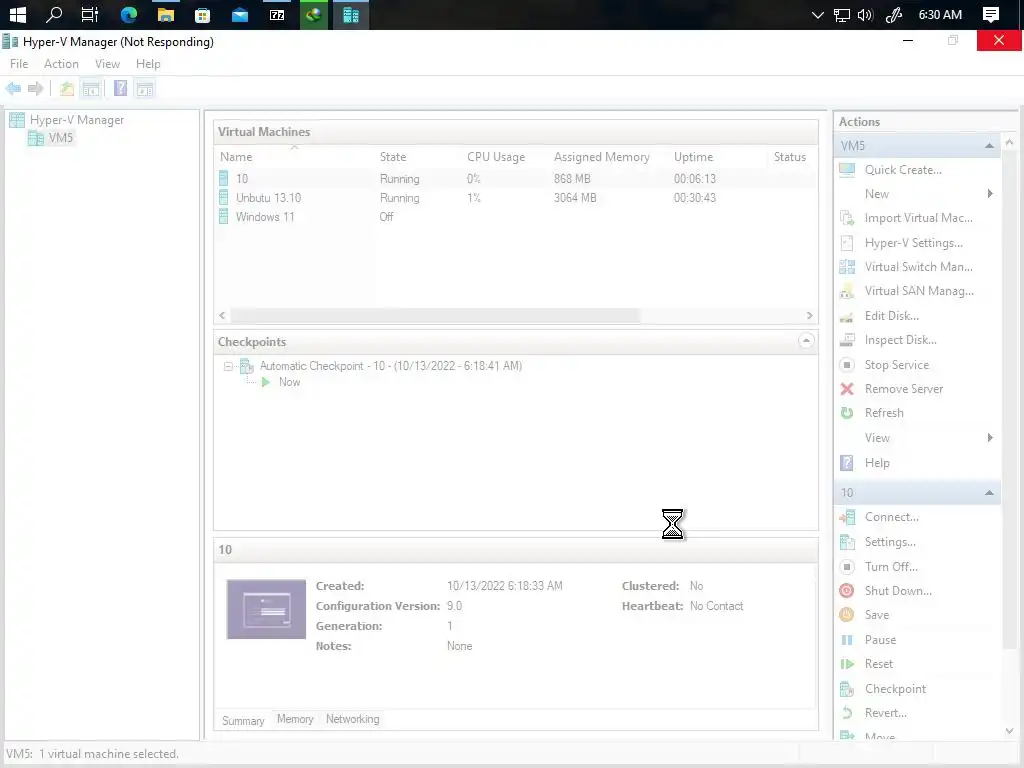Image resolution: width=1024 pixels, height=768 pixels.
Task: Click the Back arrow in the toolbar
Action: (x=13, y=88)
